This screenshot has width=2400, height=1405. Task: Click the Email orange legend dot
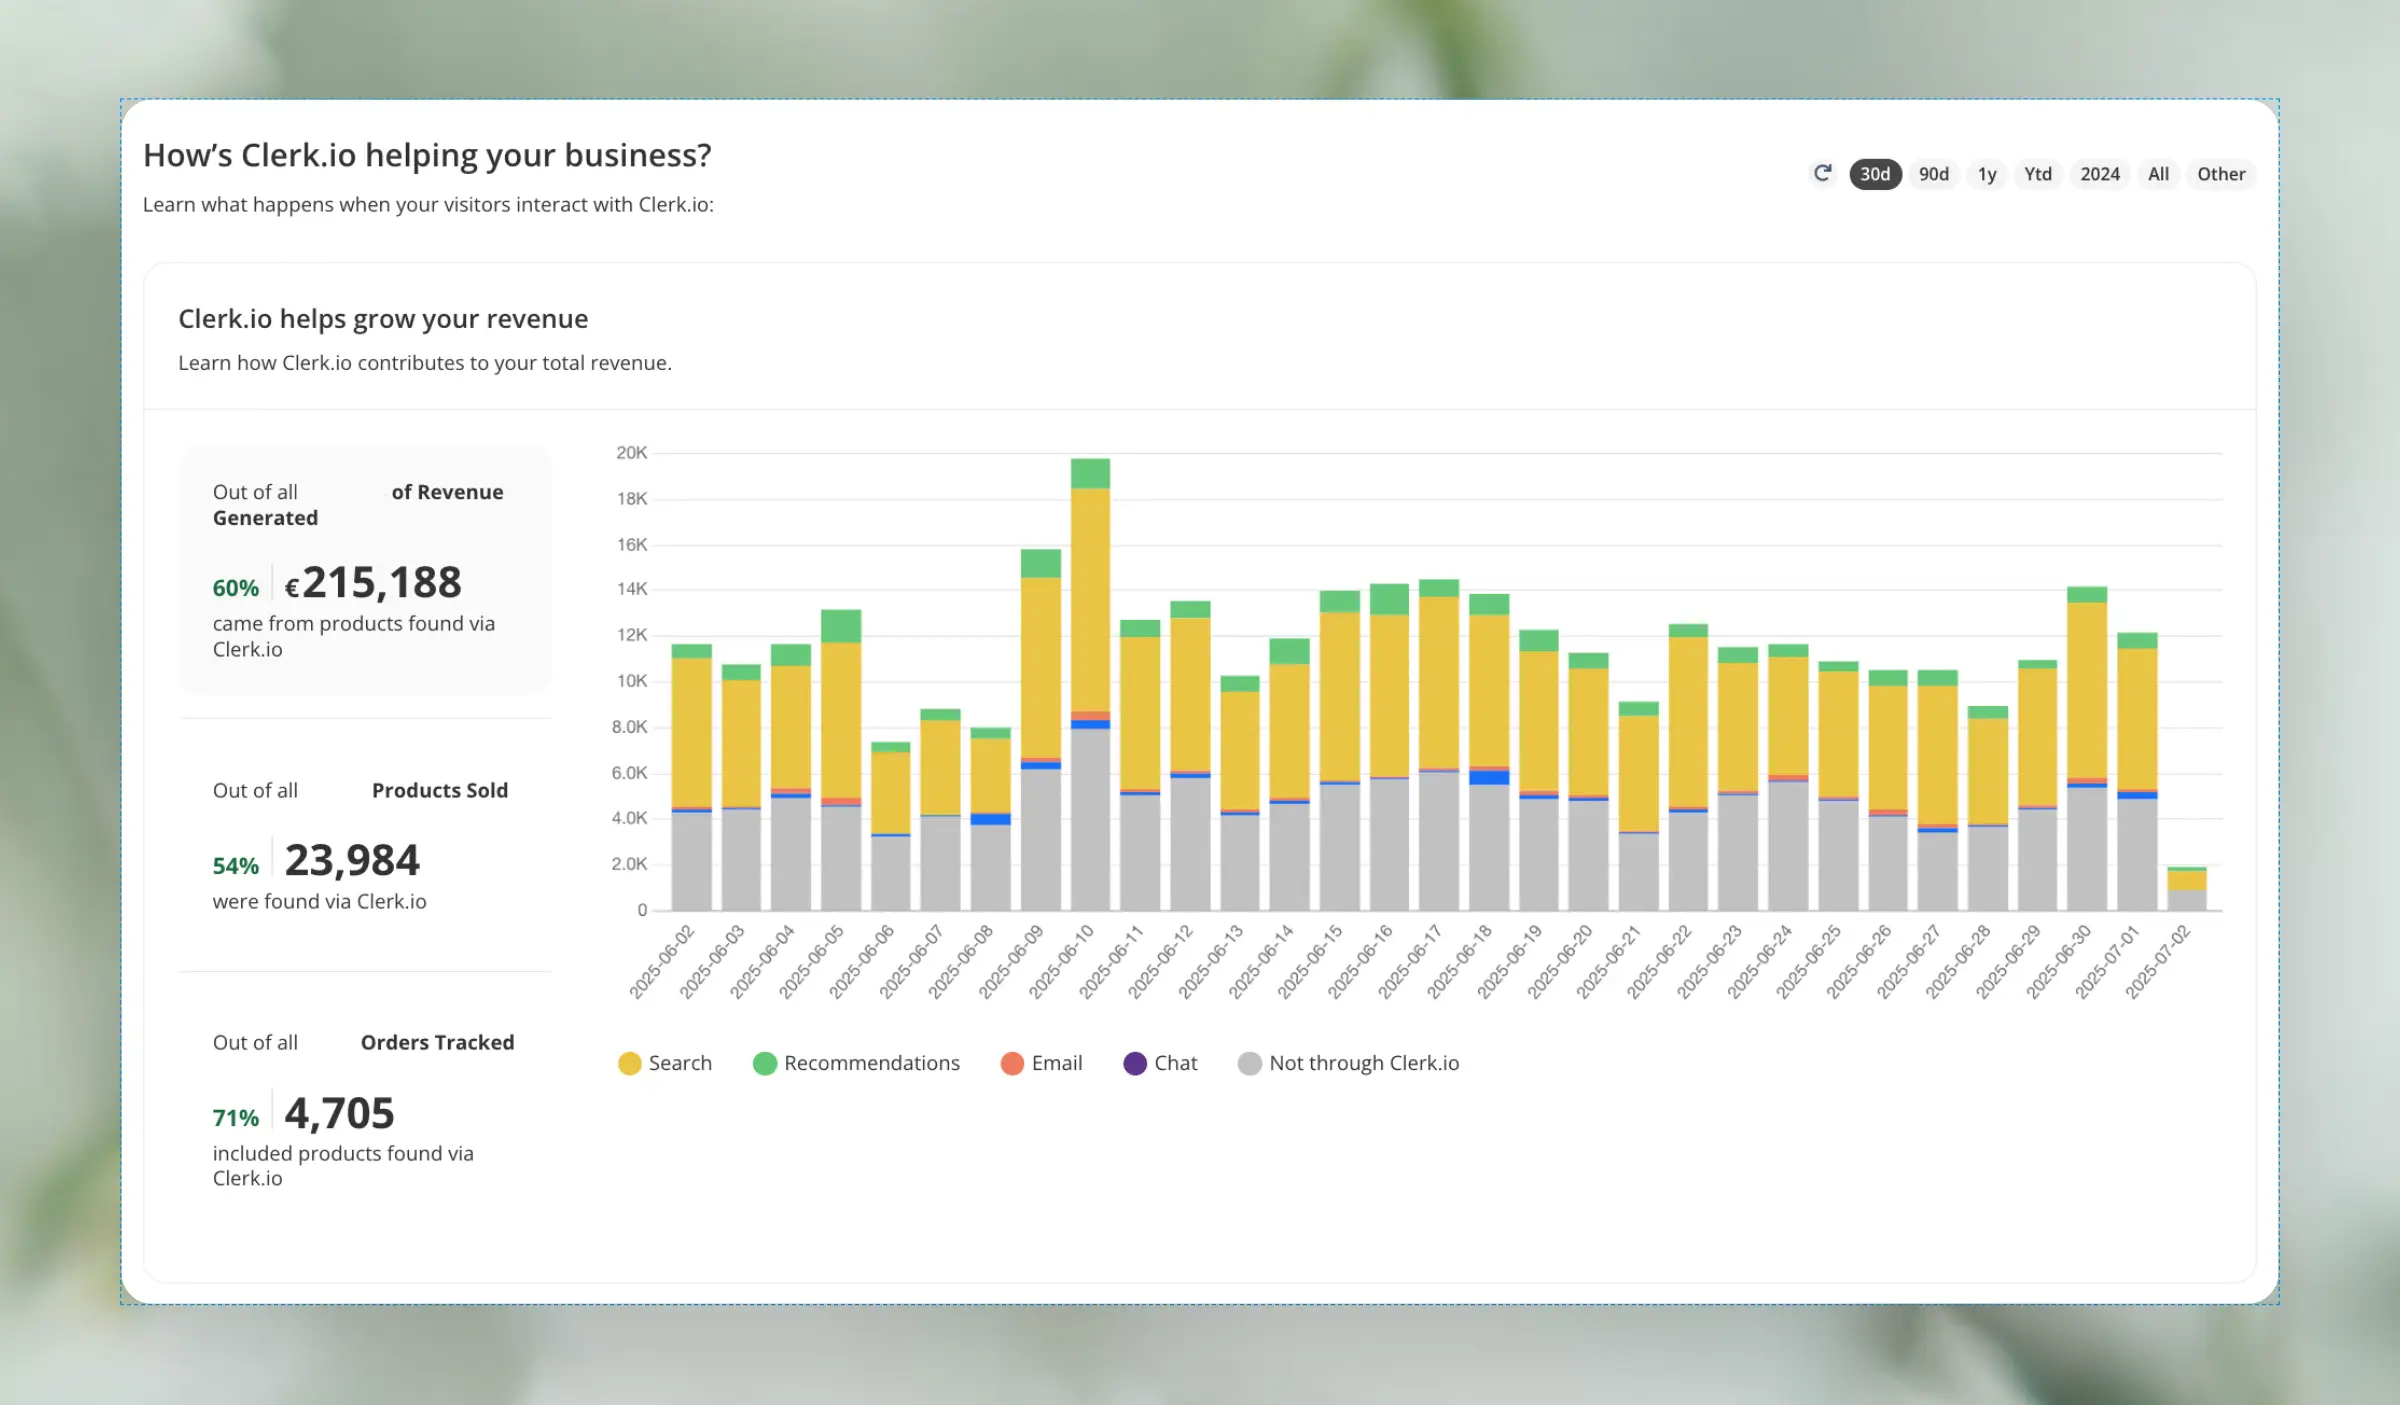click(1011, 1063)
